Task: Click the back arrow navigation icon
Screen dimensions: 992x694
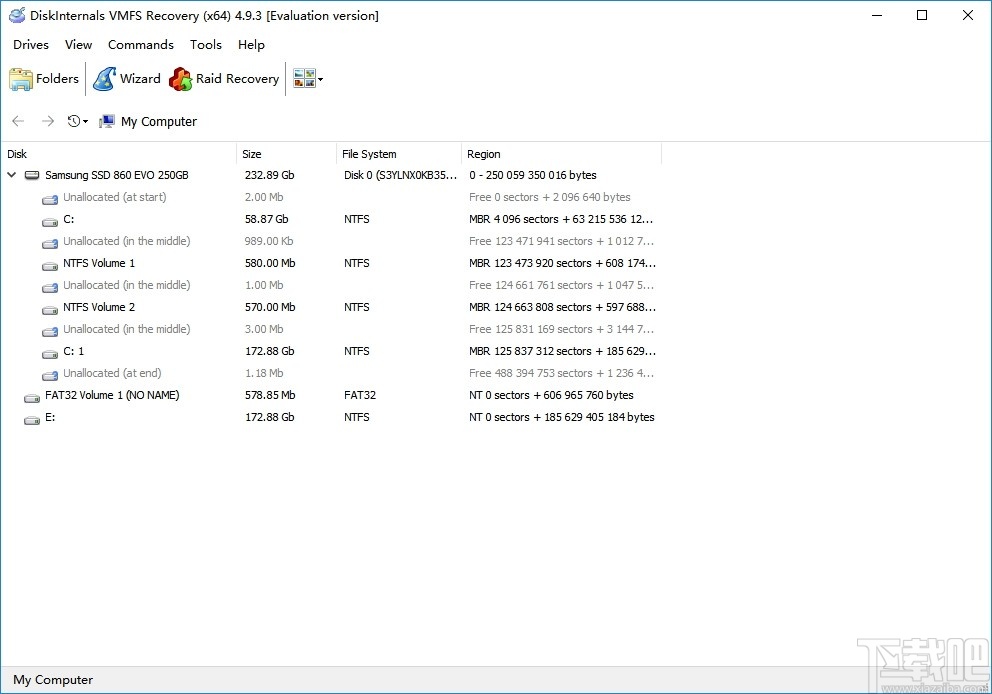Action: [x=17, y=120]
